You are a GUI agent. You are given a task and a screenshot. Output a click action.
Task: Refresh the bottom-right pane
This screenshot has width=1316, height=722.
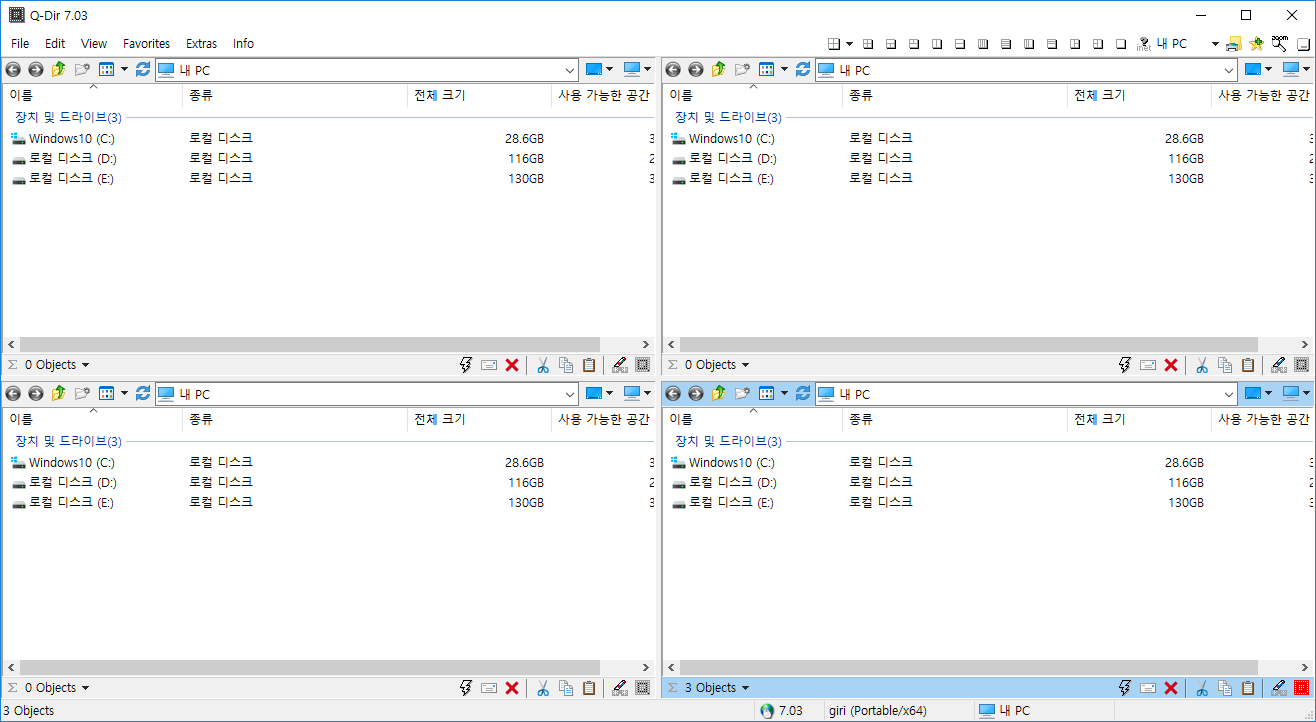pos(803,394)
